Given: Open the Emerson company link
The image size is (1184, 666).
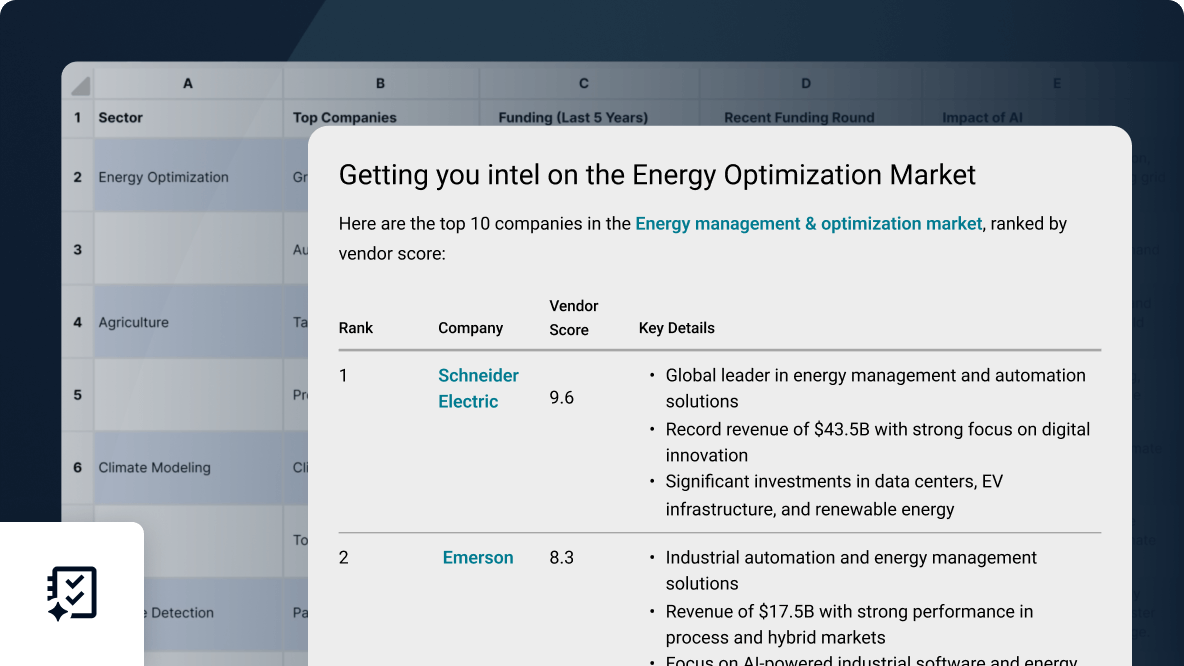Looking at the screenshot, I should coord(478,558).
